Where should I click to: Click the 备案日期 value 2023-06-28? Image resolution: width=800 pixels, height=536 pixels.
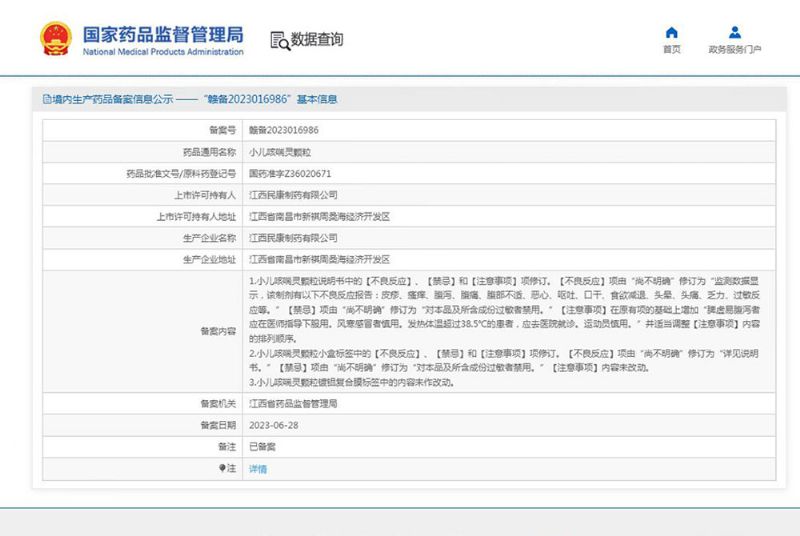coord(272,425)
